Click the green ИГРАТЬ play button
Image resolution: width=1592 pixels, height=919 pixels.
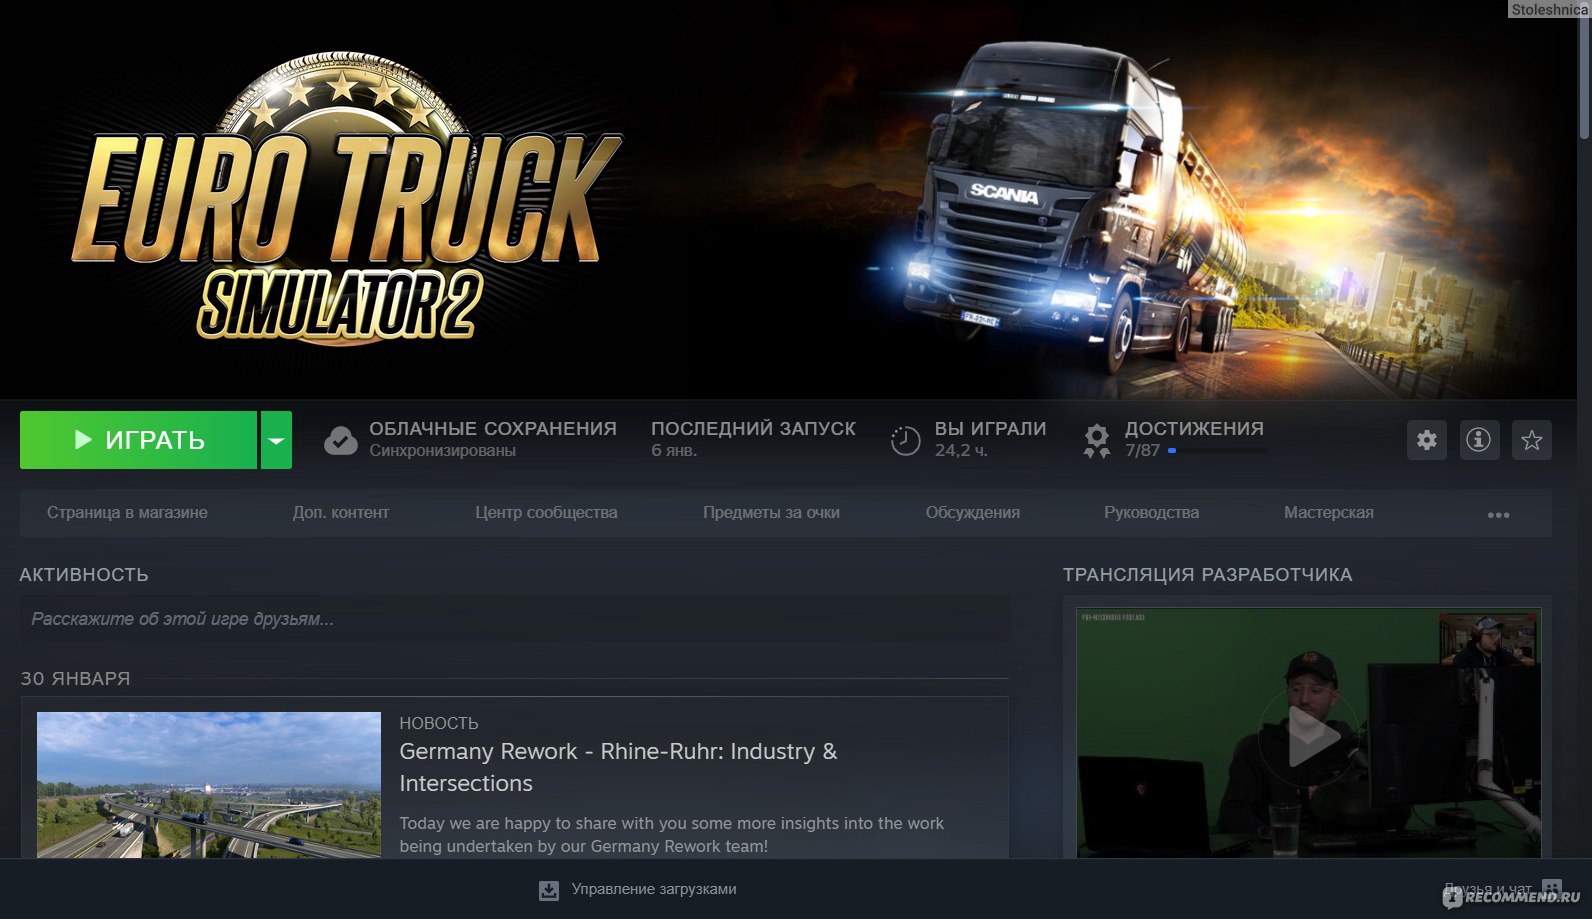tap(138, 440)
